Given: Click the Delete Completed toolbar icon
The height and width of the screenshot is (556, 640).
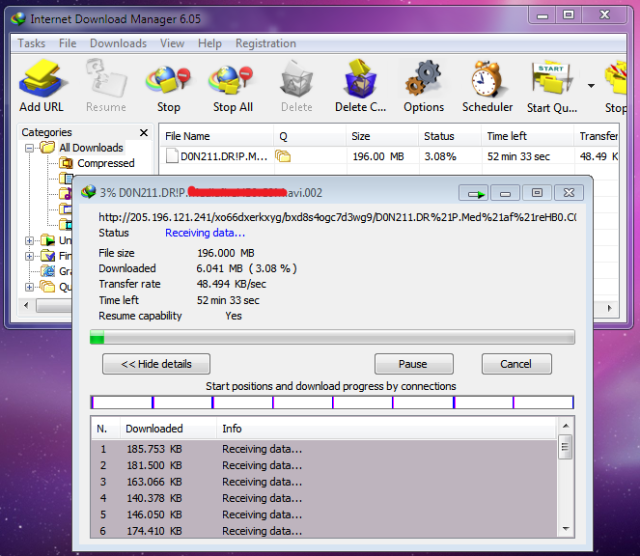Looking at the screenshot, I should tap(360, 78).
